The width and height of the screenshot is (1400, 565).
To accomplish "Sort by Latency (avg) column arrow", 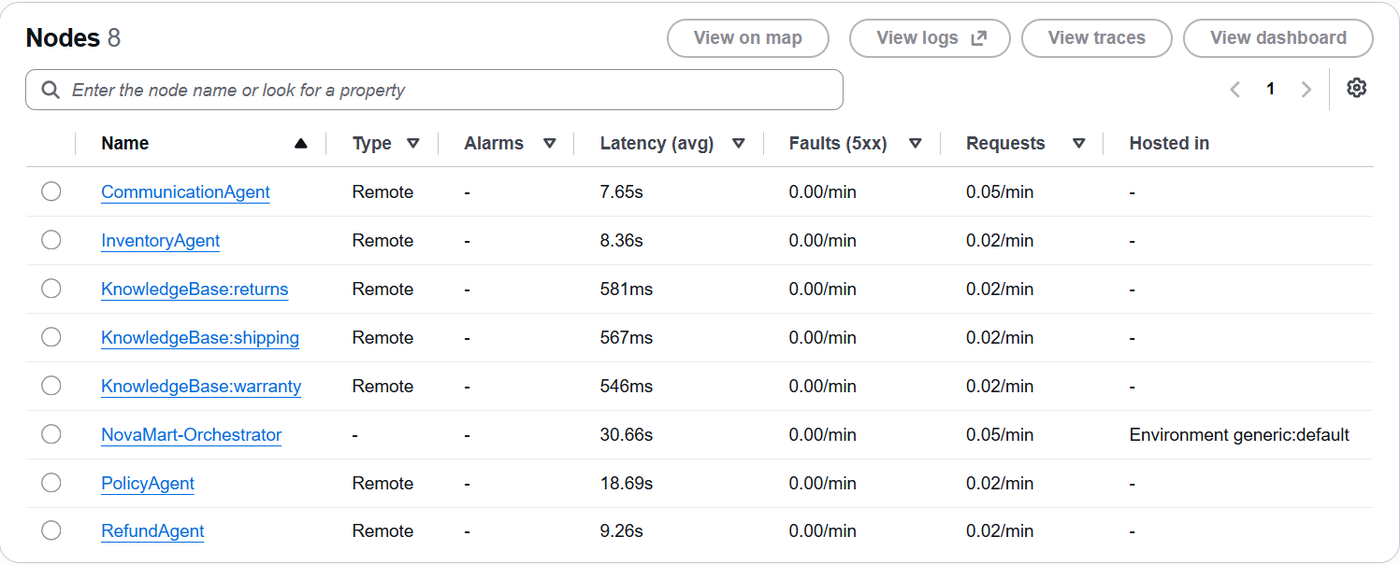I will (x=738, y=144).
